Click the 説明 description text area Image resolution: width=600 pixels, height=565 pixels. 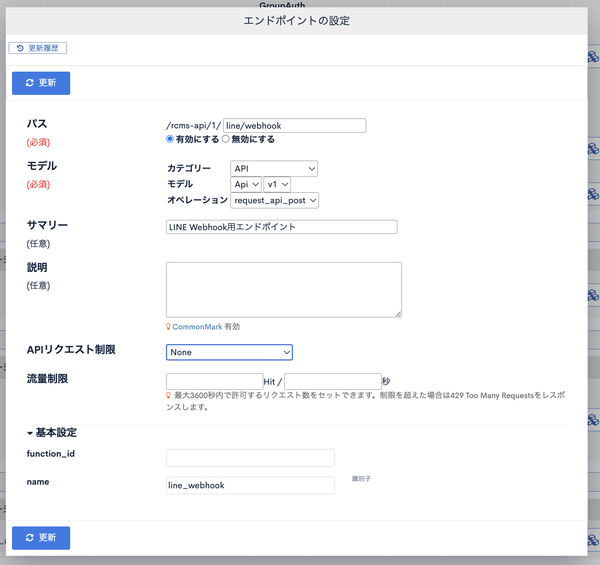[x=284, y=290]
